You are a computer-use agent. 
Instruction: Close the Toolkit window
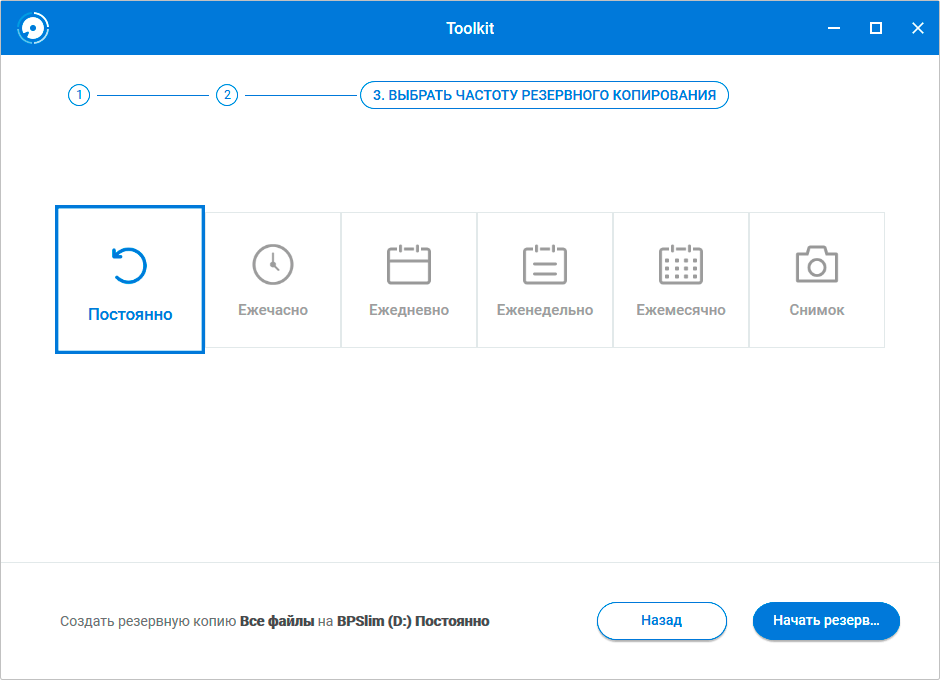(x=918, y=28)
